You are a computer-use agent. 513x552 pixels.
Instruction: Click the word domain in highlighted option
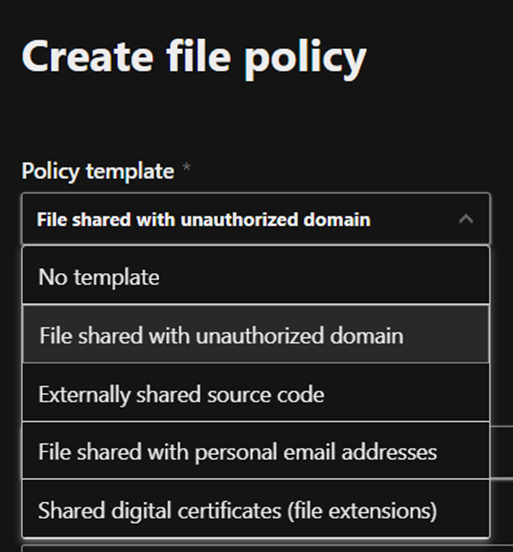point(367,335)
